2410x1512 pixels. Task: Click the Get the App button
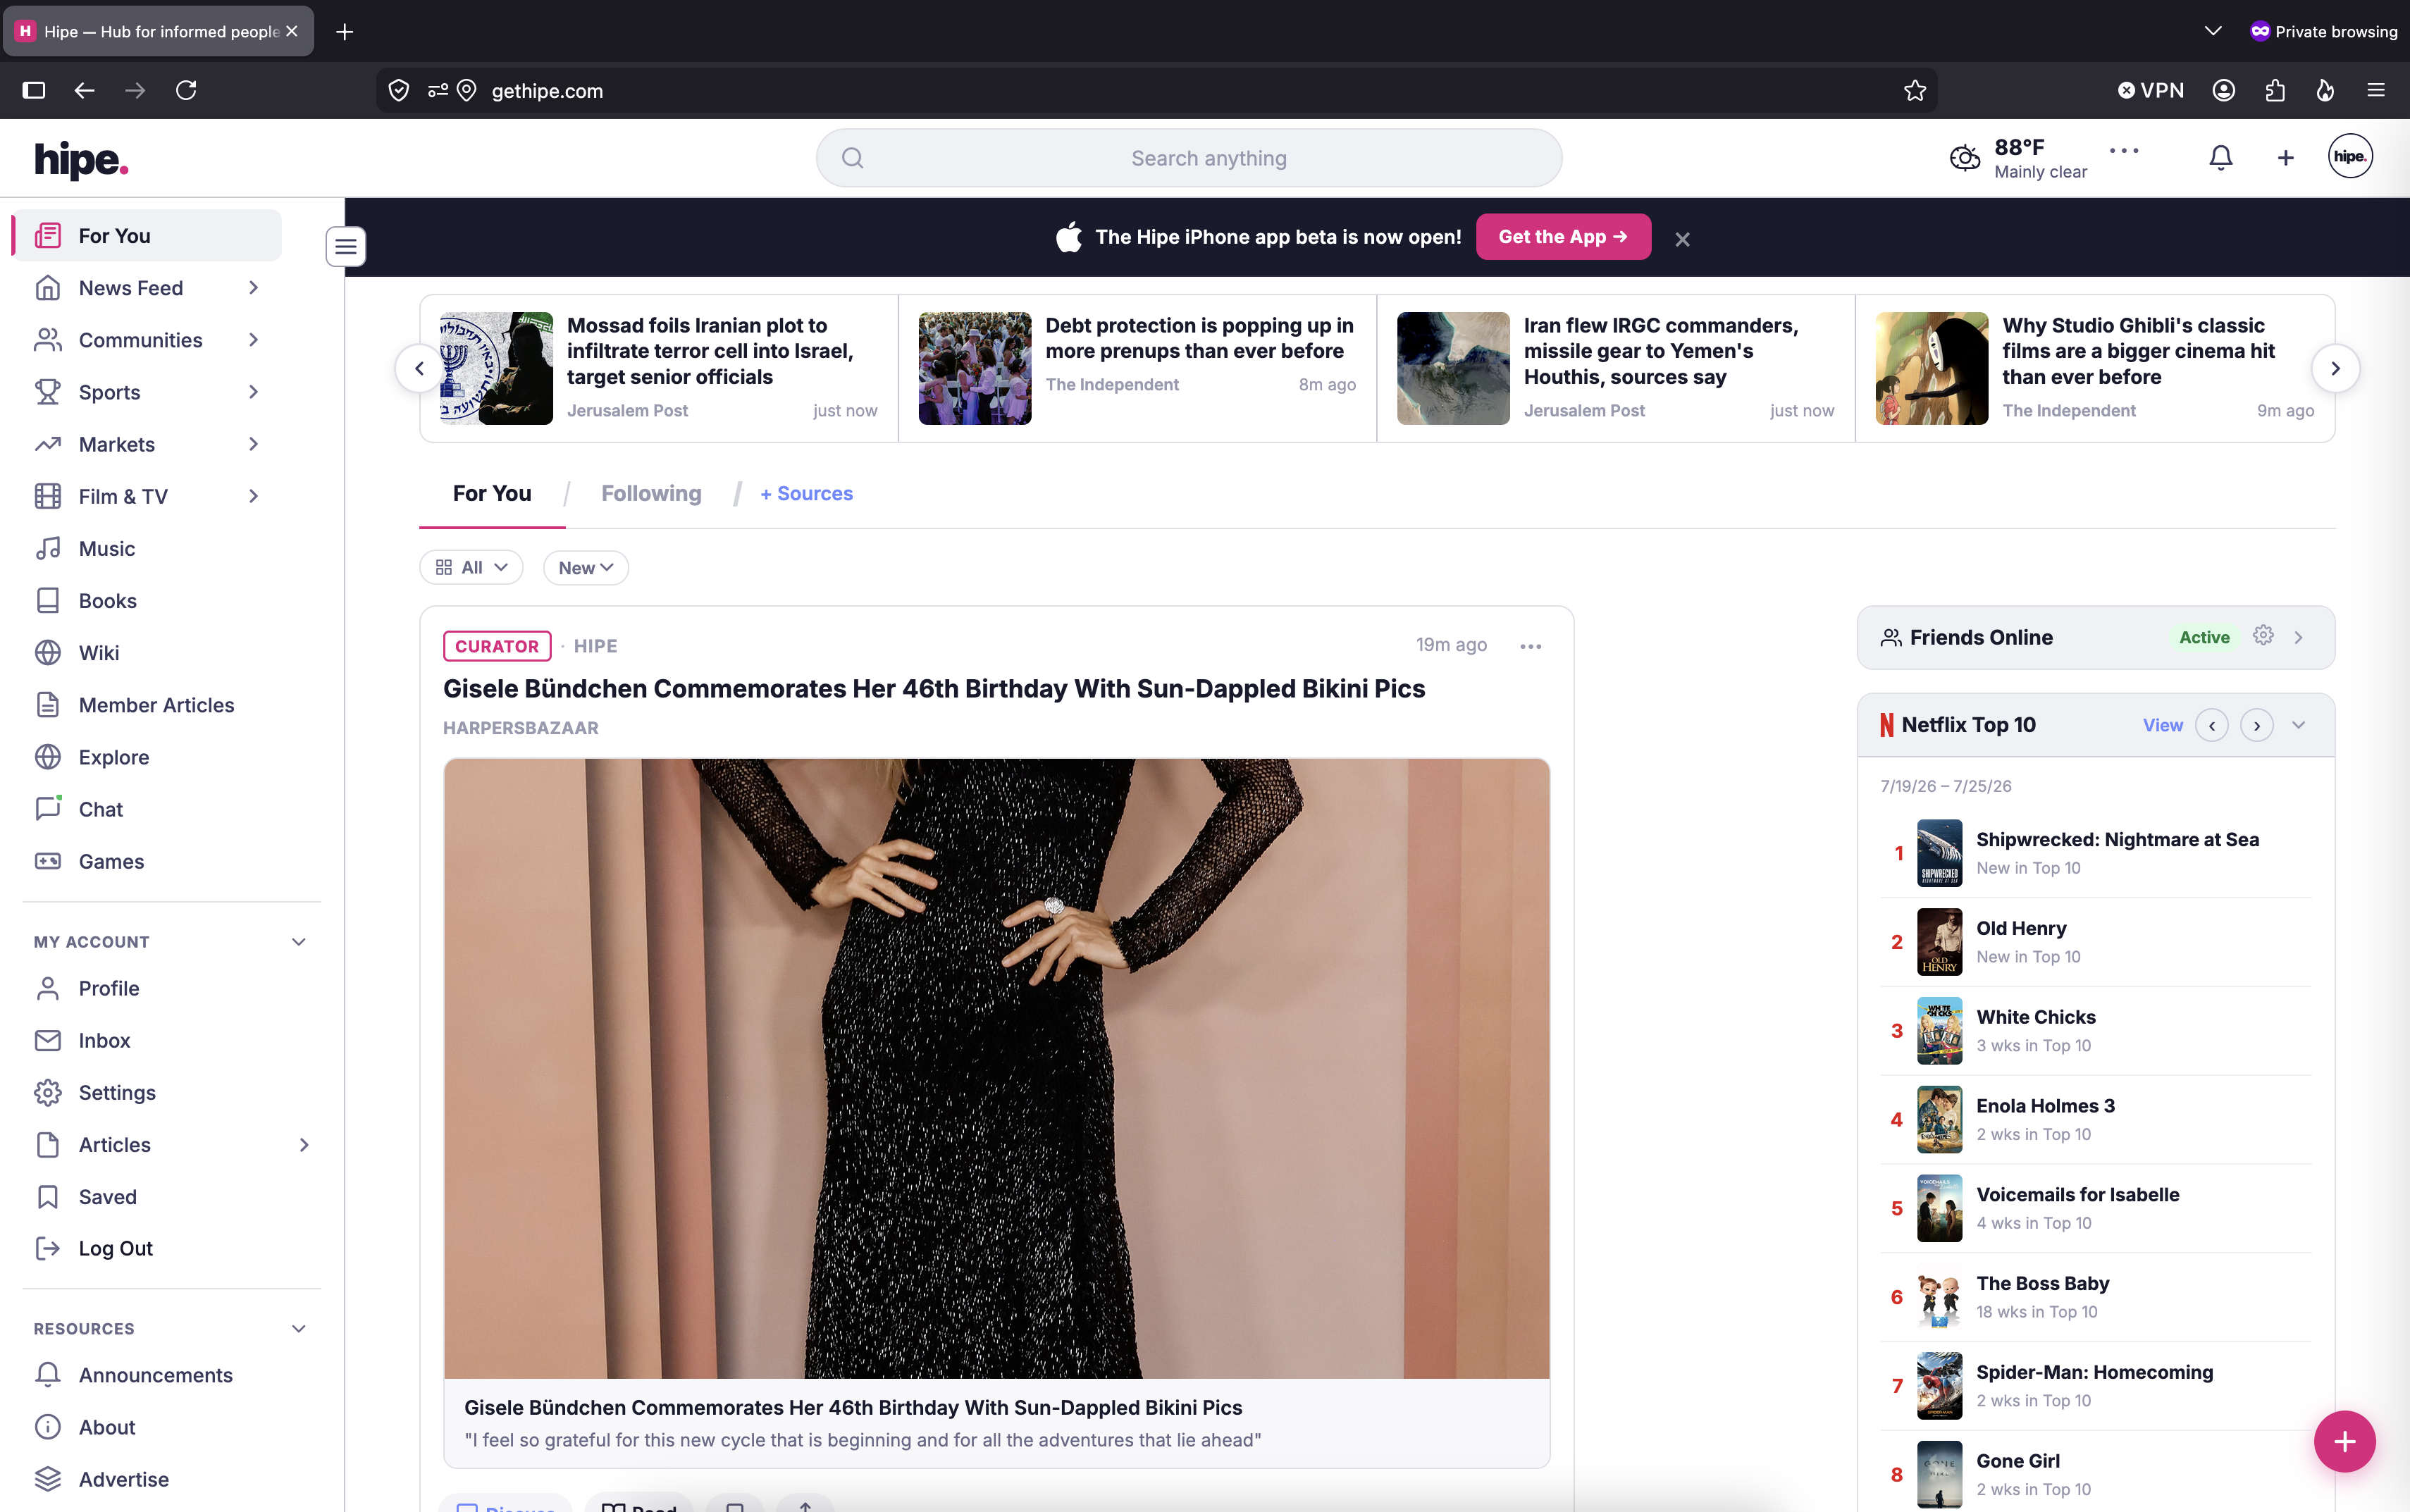(1563, 237)
